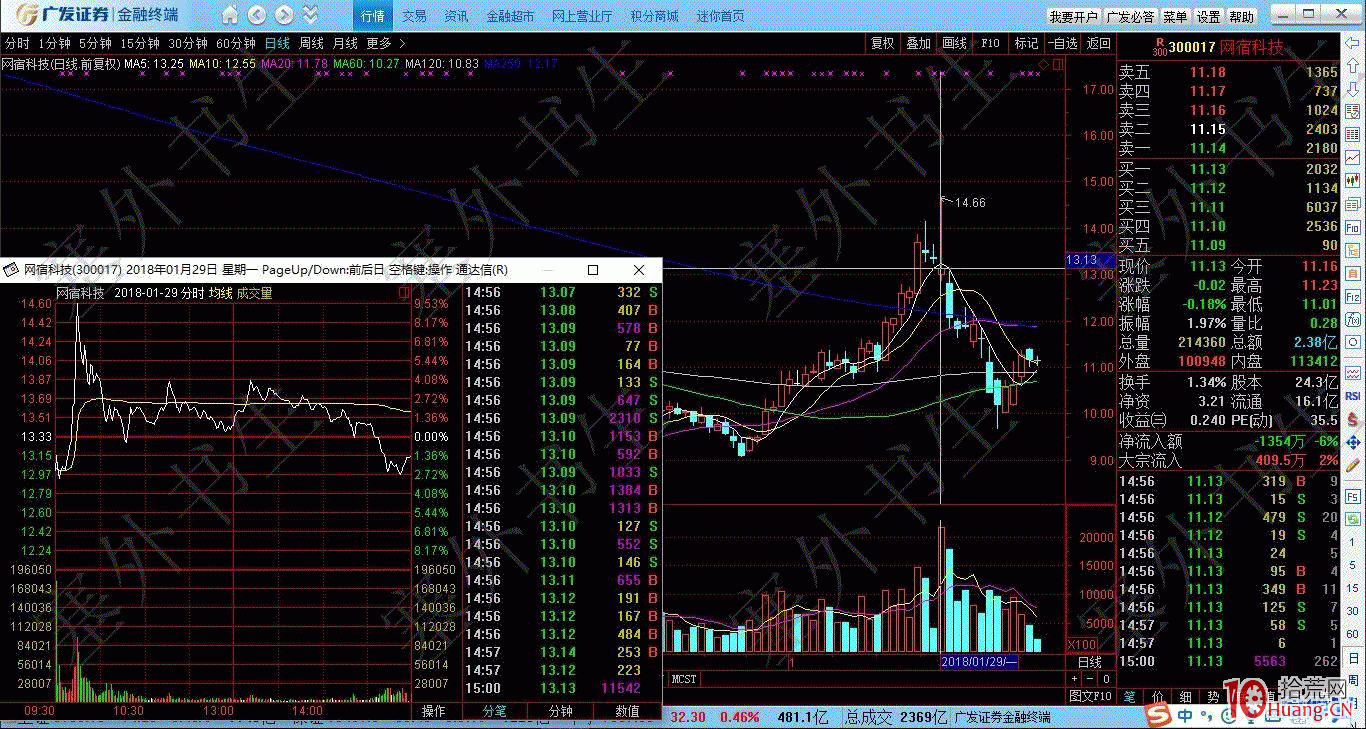Select the 分笔 tab in popup window

point(495,711)
